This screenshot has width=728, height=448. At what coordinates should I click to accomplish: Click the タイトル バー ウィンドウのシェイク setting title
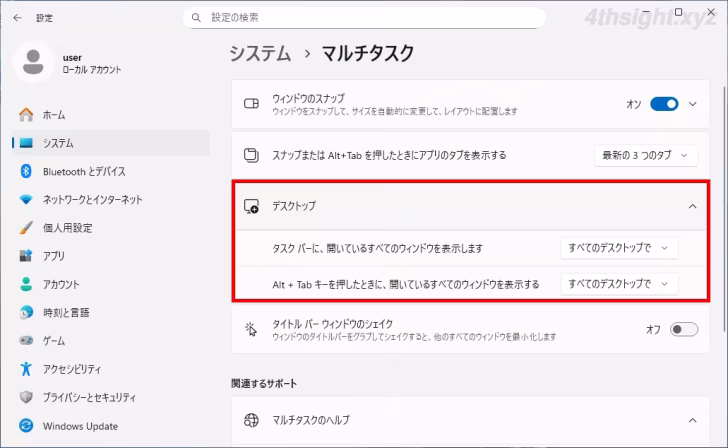(x=332, y=324)
